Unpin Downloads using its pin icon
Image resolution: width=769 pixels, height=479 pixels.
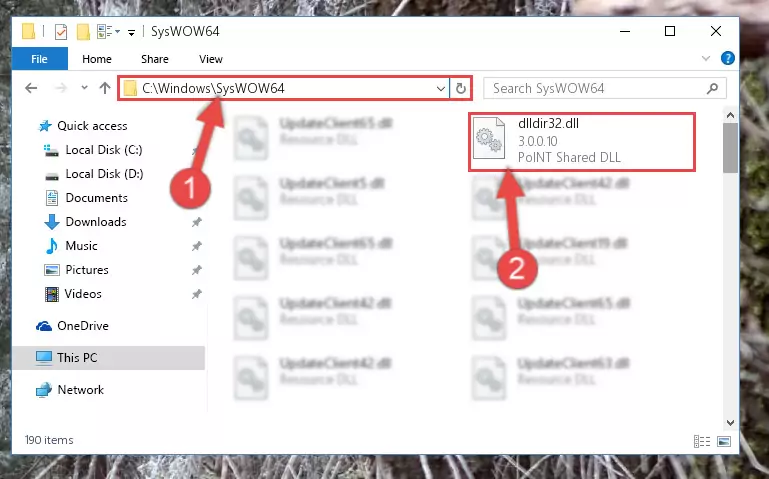[197, 222]
